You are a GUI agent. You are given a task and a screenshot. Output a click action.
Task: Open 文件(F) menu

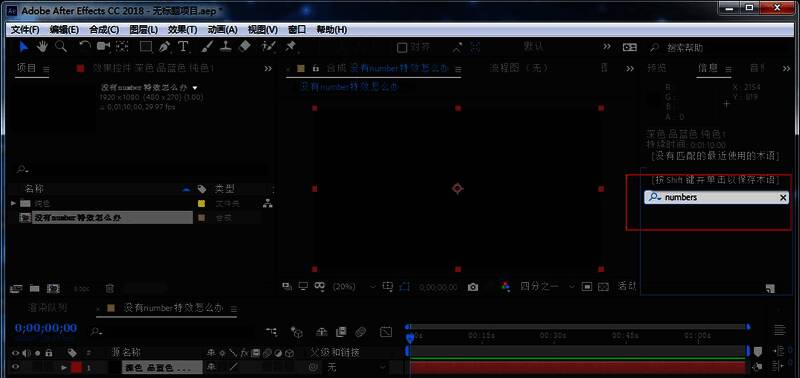[25, 30]
